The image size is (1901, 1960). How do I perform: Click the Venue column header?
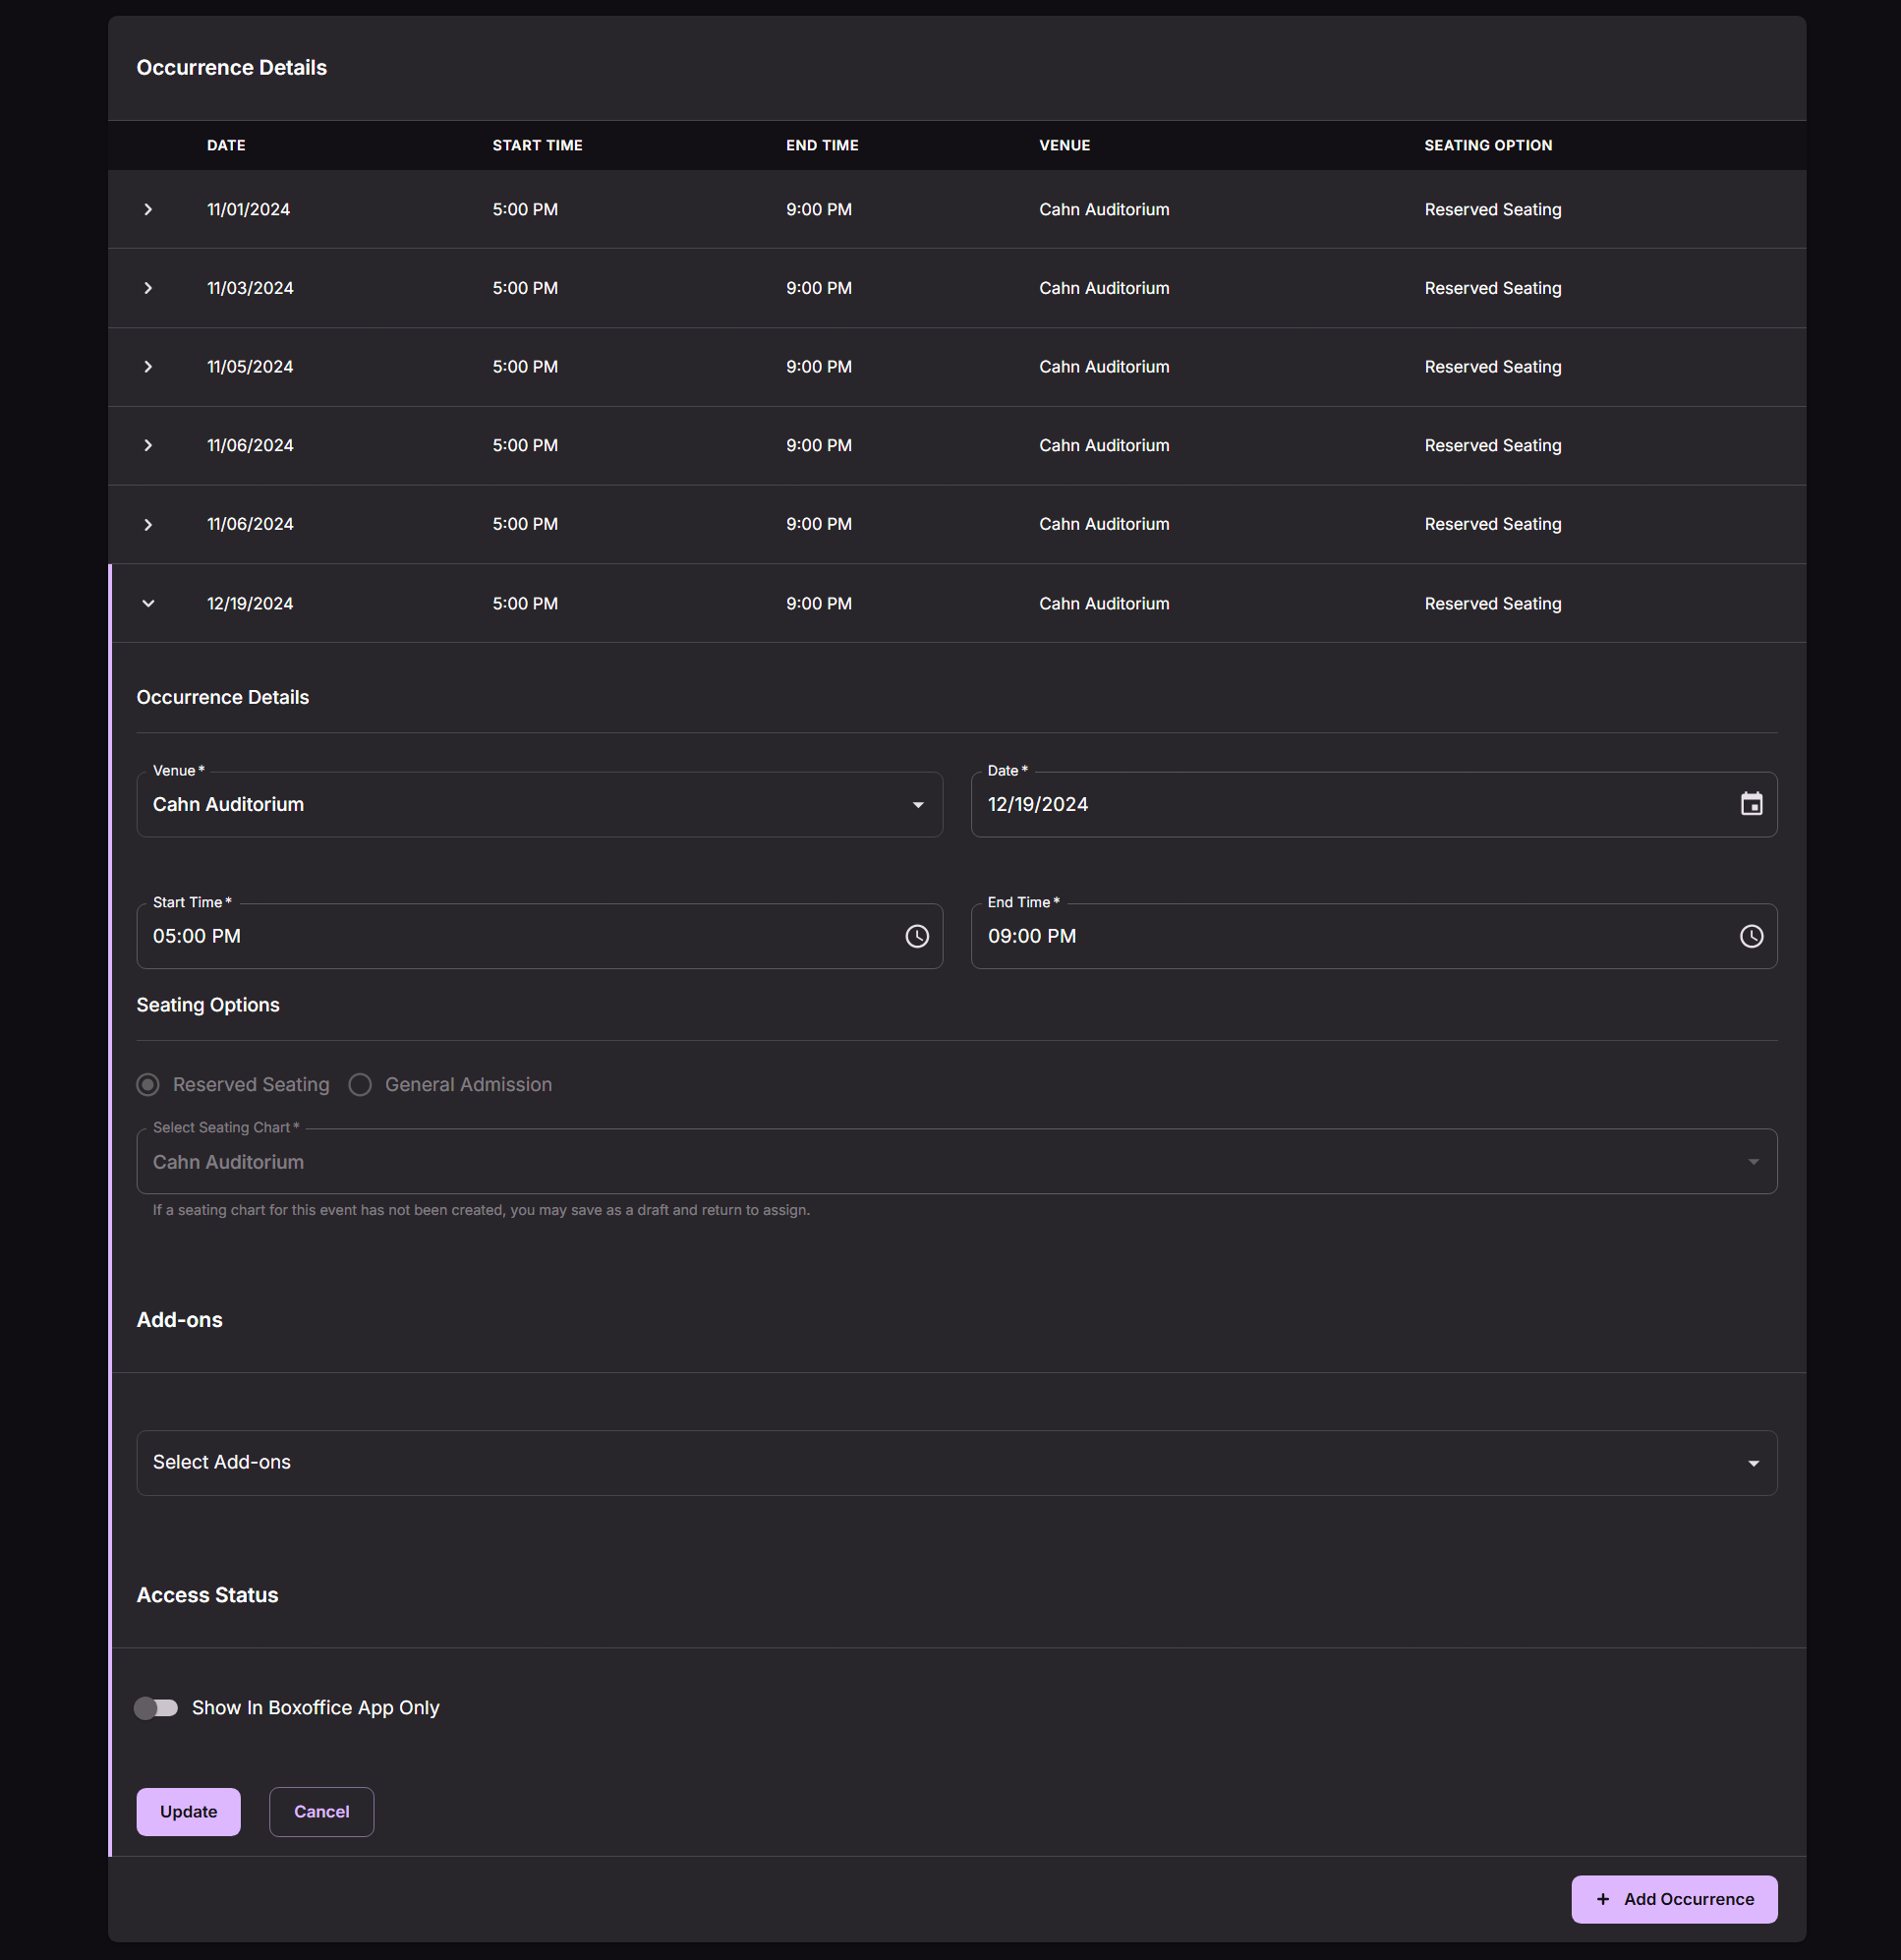point(1064,145)
